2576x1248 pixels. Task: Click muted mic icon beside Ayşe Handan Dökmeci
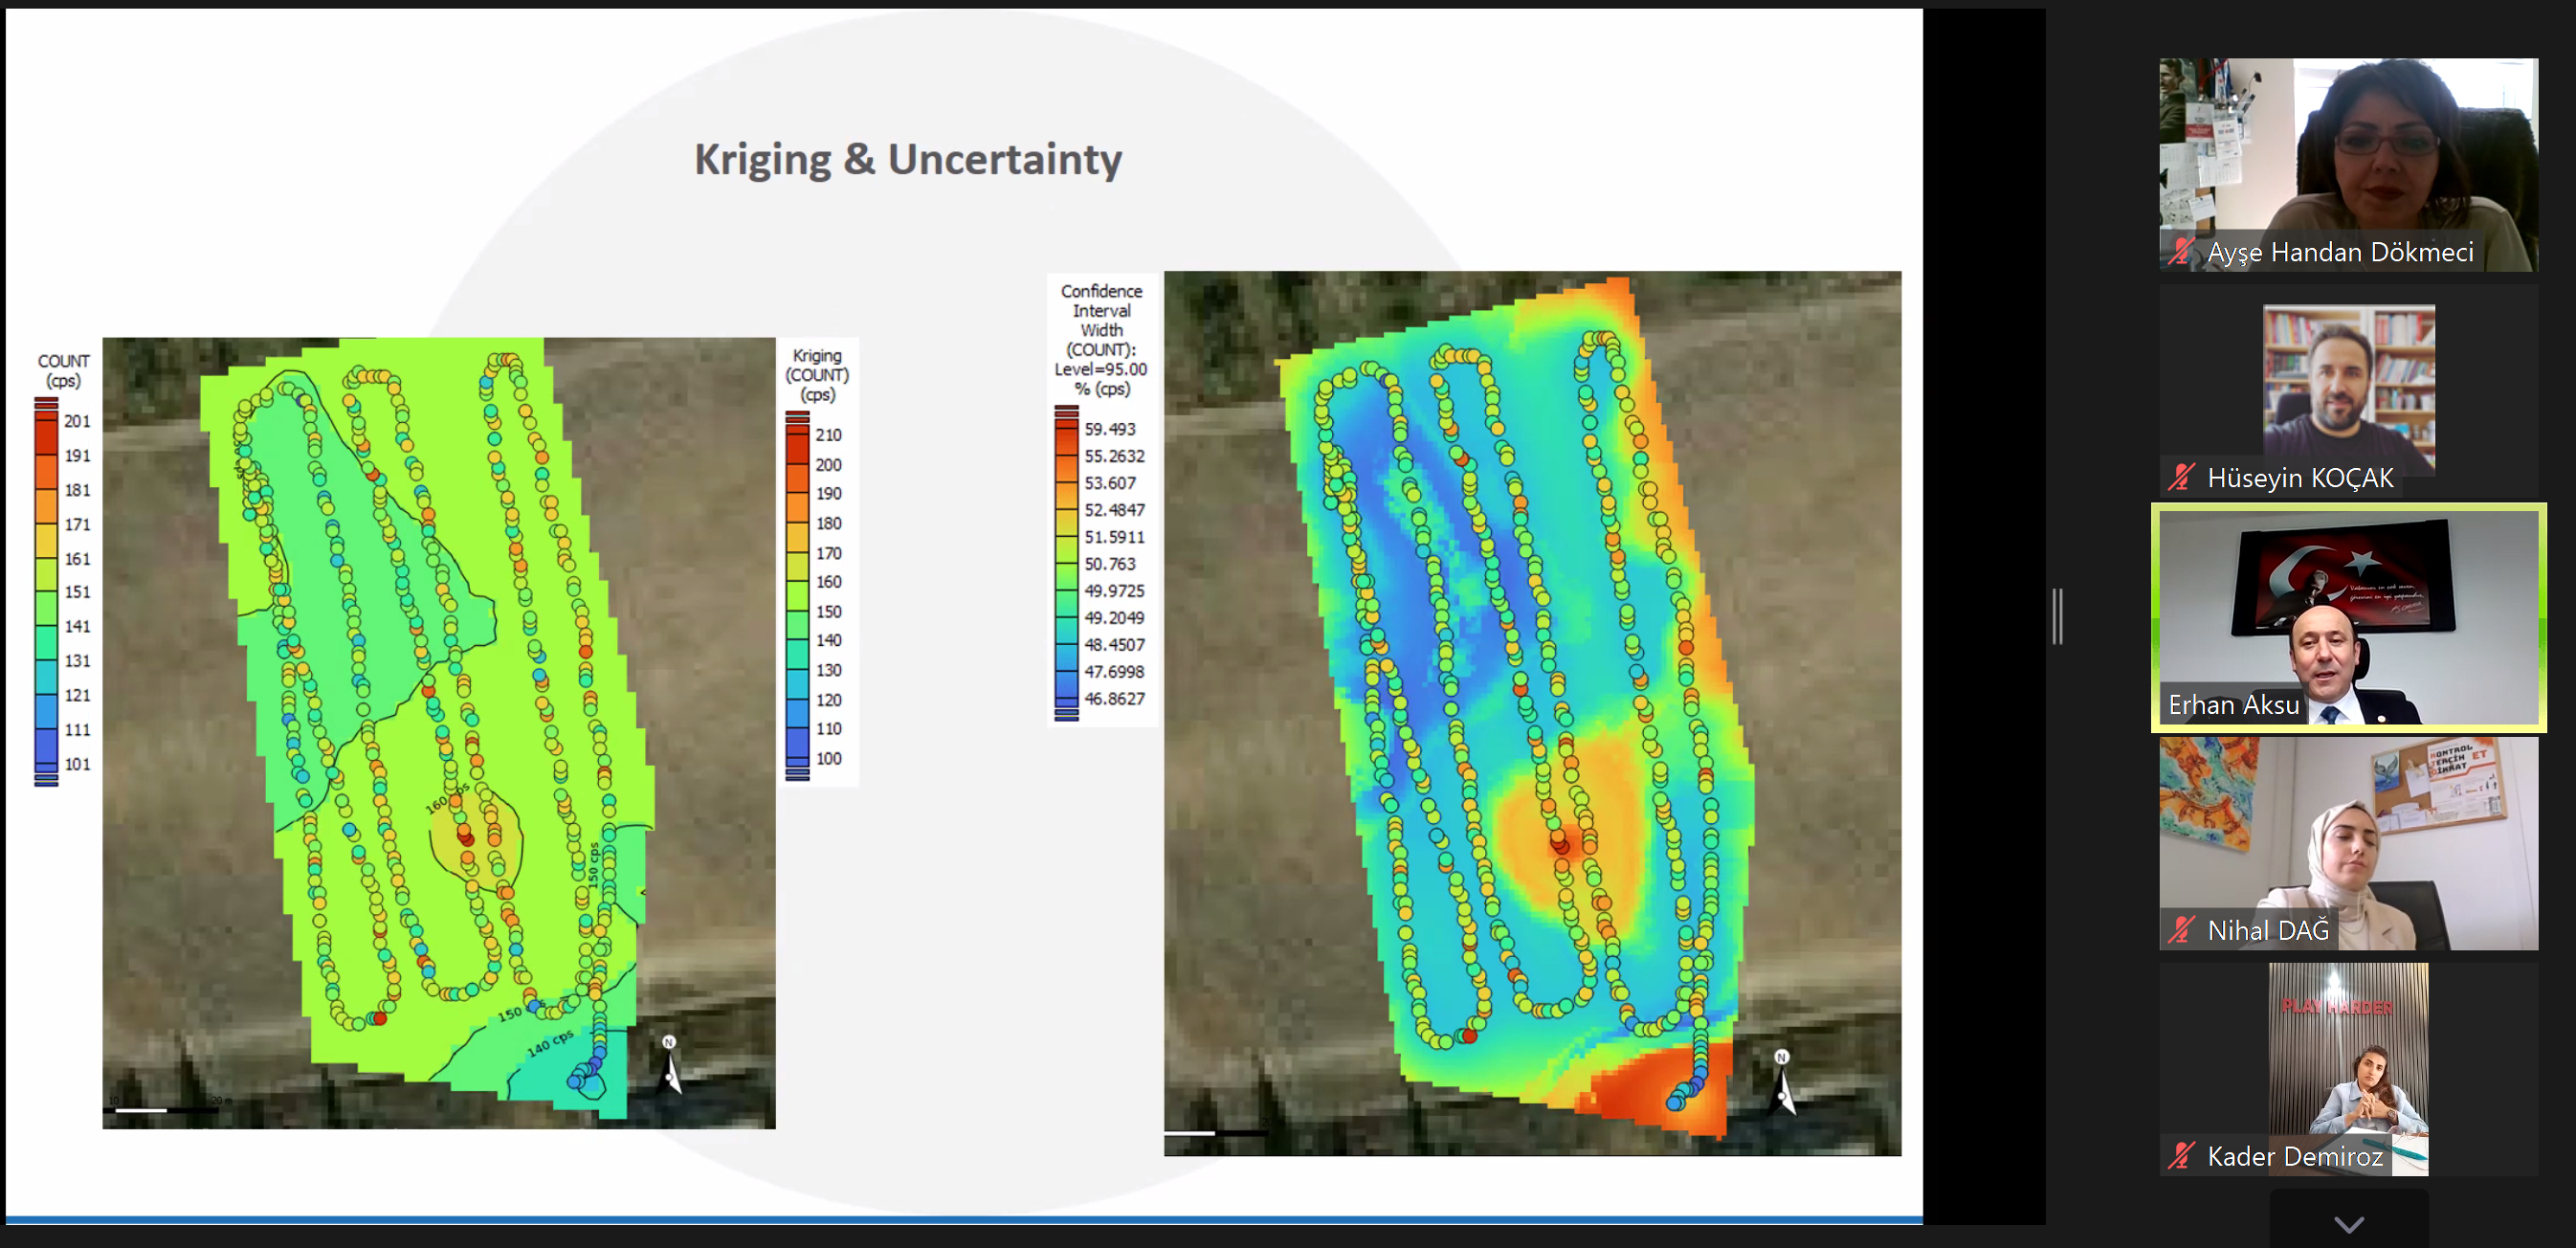(x=2182, y=252)
